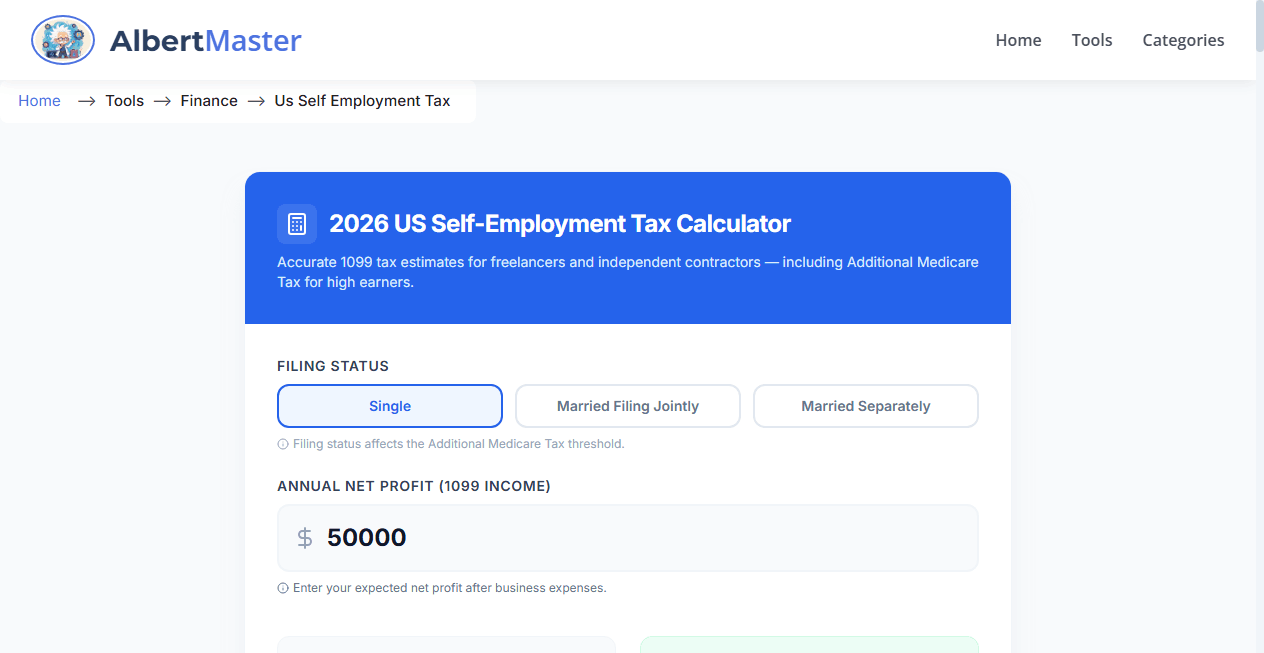Viewport: 1264px width, 653px height.
Task: Open the Tools navigation menu item
Action: click(1091, 40)
